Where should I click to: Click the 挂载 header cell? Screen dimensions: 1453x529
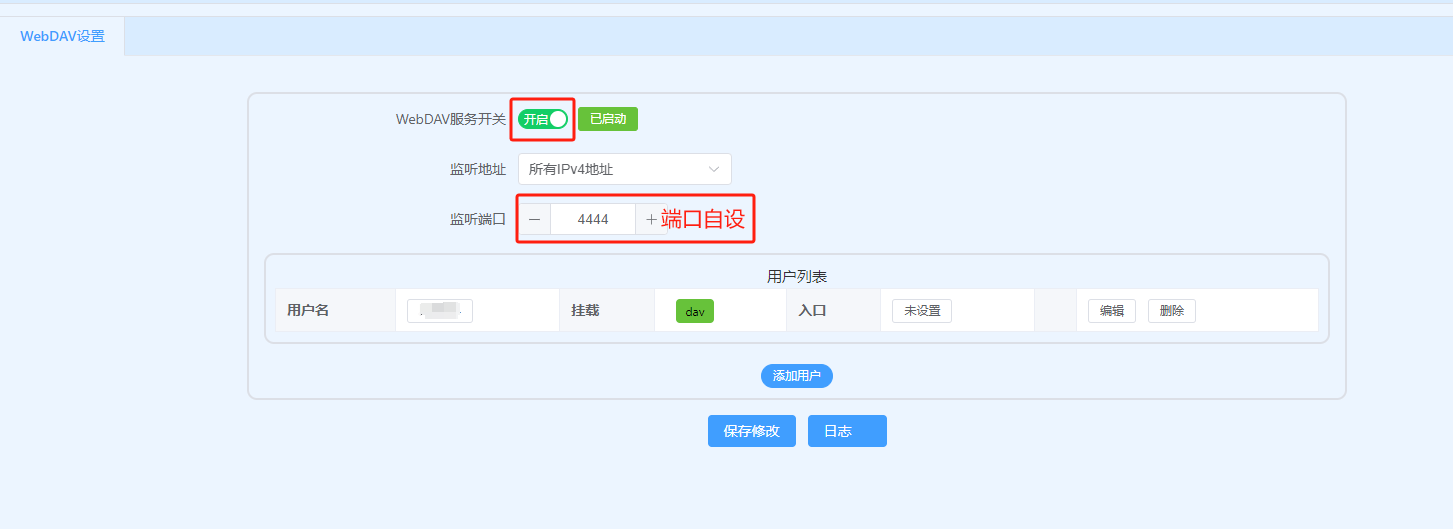point(585,311)
